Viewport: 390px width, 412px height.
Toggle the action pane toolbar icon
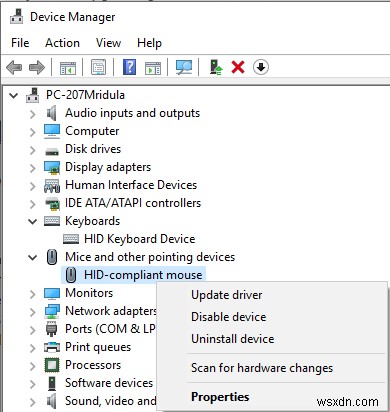pos(153,68)
